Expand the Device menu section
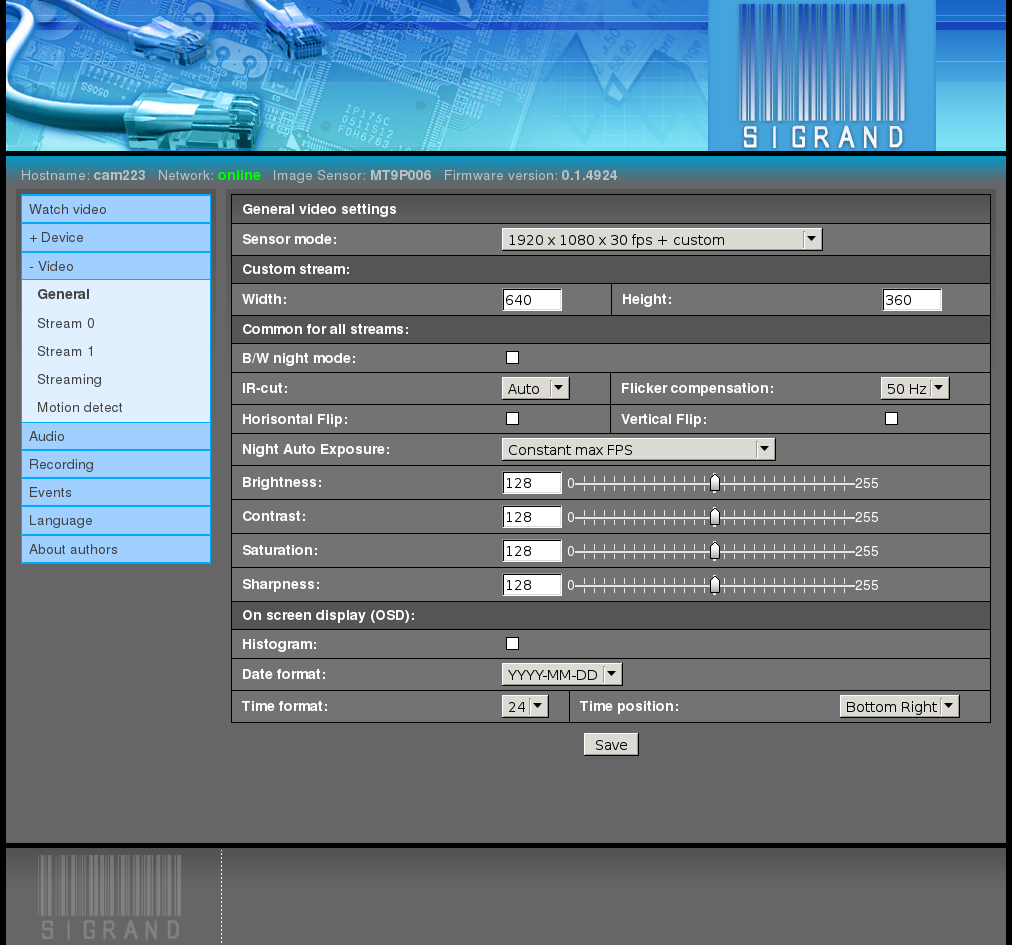1012x945 pixels. (x=116, y=238)
